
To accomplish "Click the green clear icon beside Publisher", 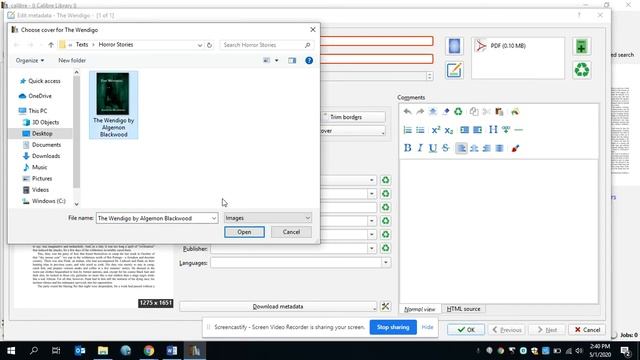I will [x=385, y=248].
